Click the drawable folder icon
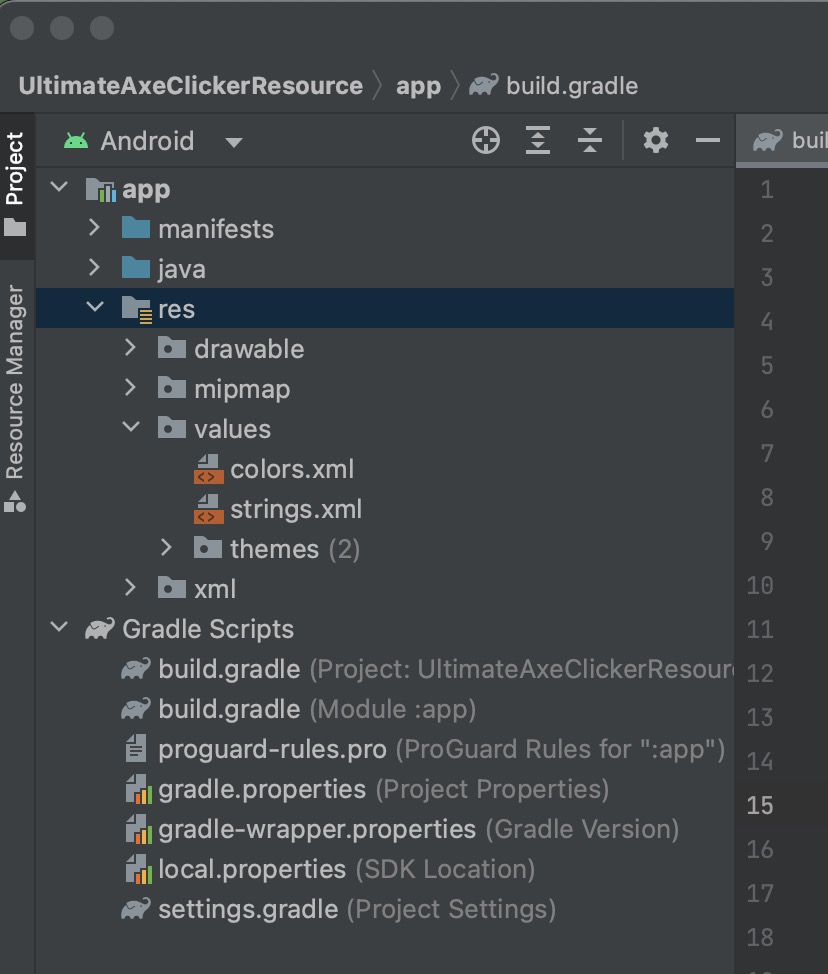The height and width of the screenshot is (974, 828). tap(172, 348)
